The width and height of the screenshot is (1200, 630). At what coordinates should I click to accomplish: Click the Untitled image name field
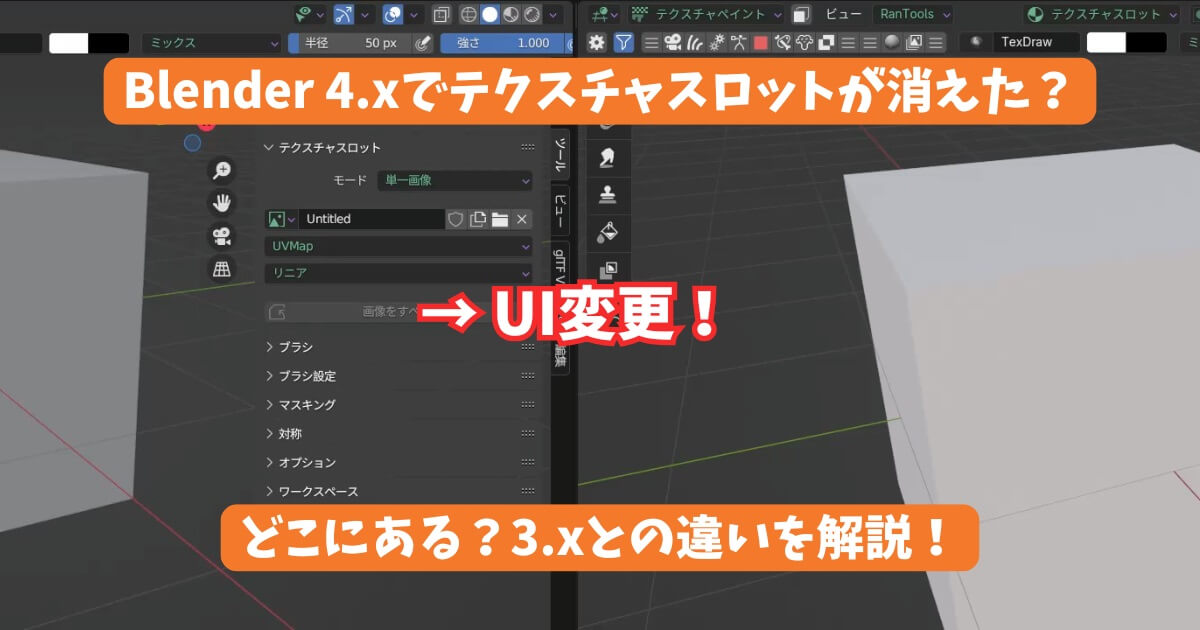coord(372,219)
